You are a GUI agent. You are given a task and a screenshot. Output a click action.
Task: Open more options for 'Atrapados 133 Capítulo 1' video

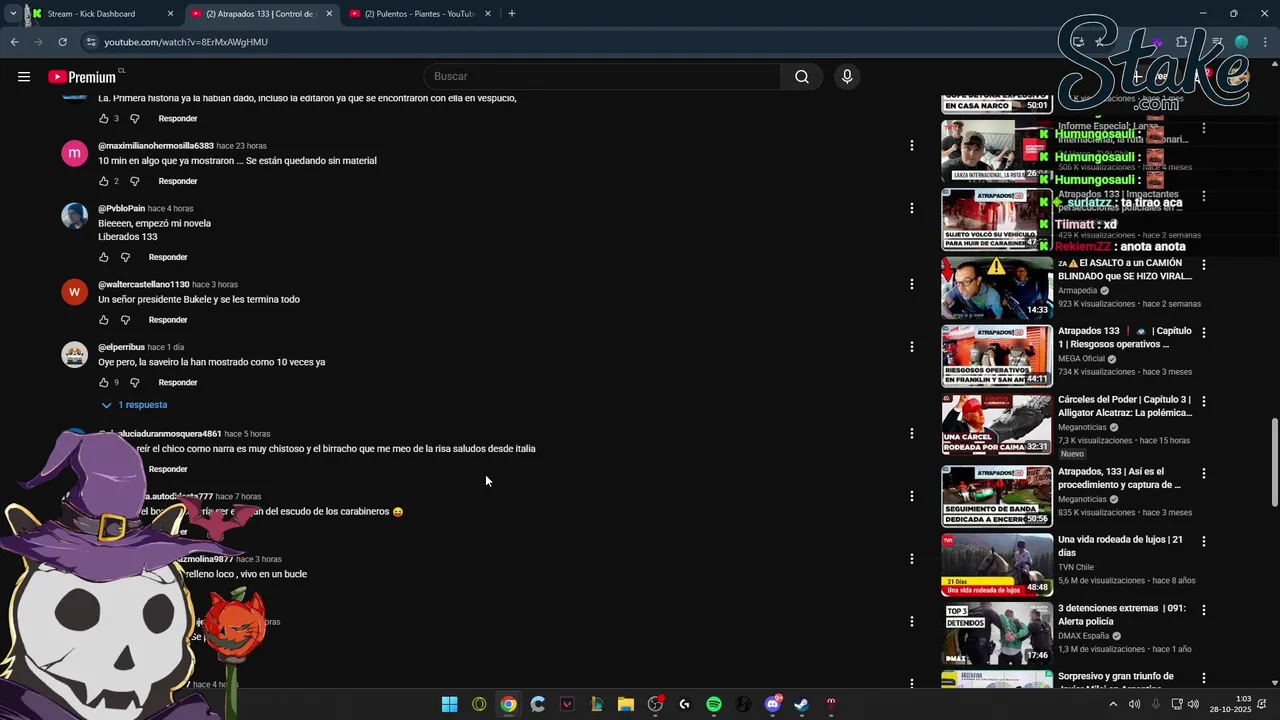1204,332
